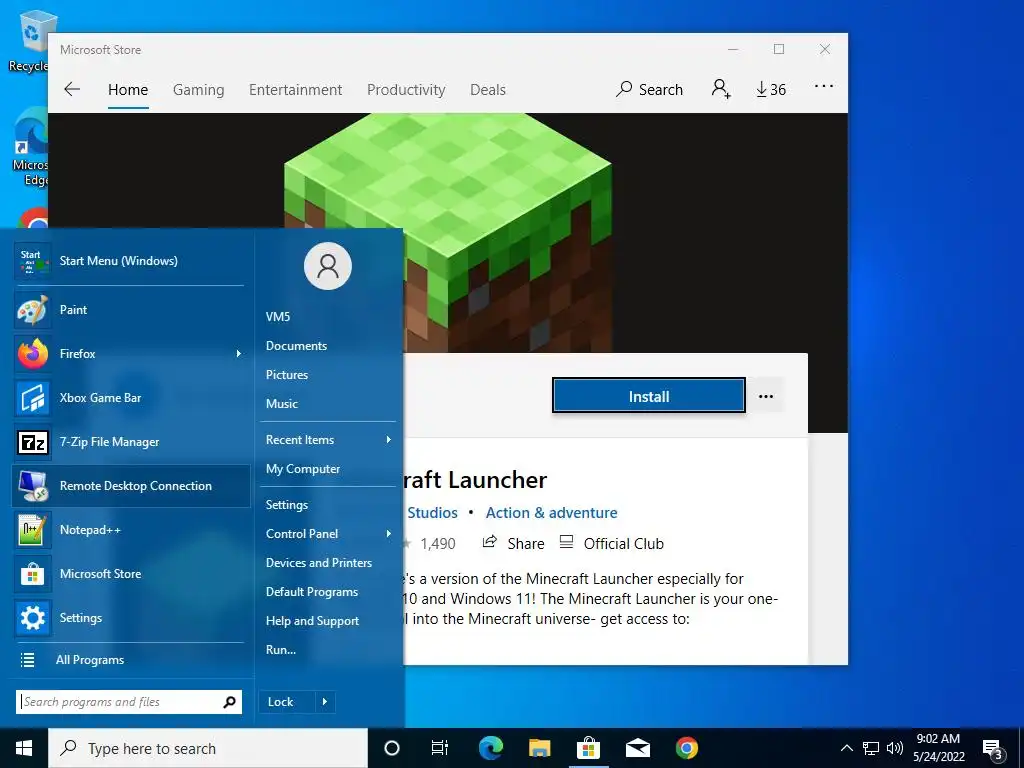Open Microsoft Store taskbar icon

(588, 748)
